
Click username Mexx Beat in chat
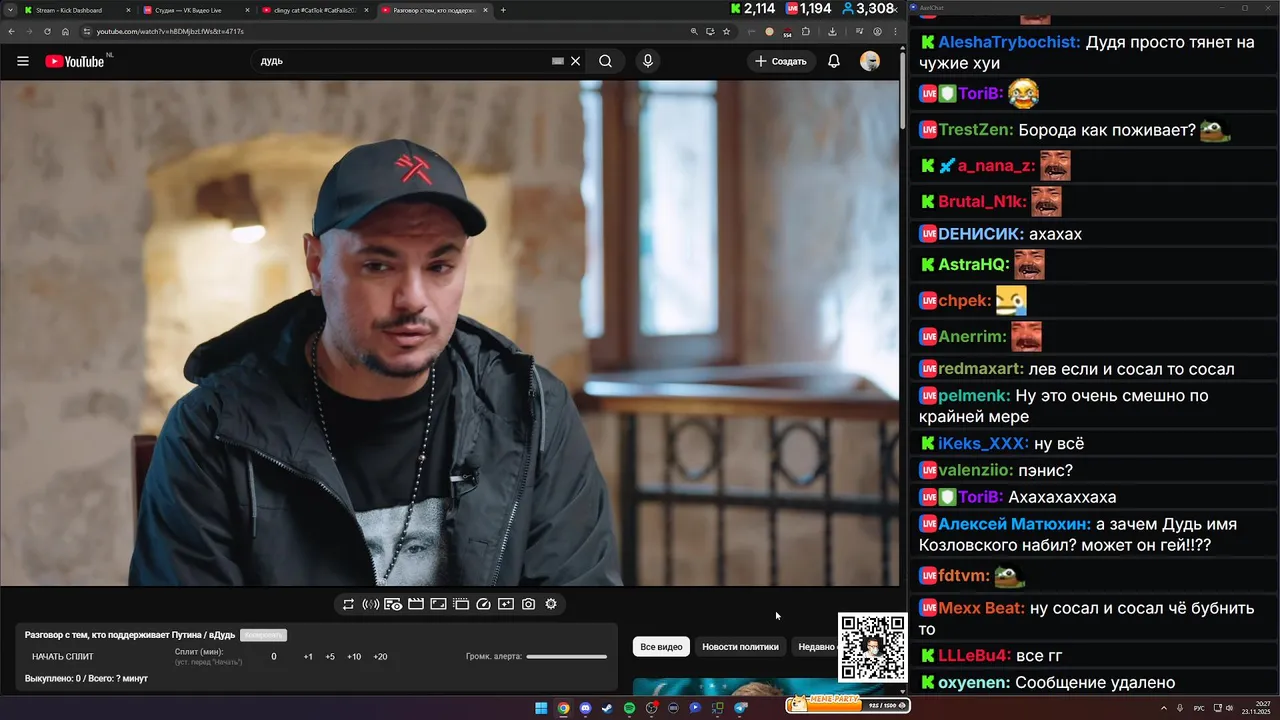click(981, 608)
